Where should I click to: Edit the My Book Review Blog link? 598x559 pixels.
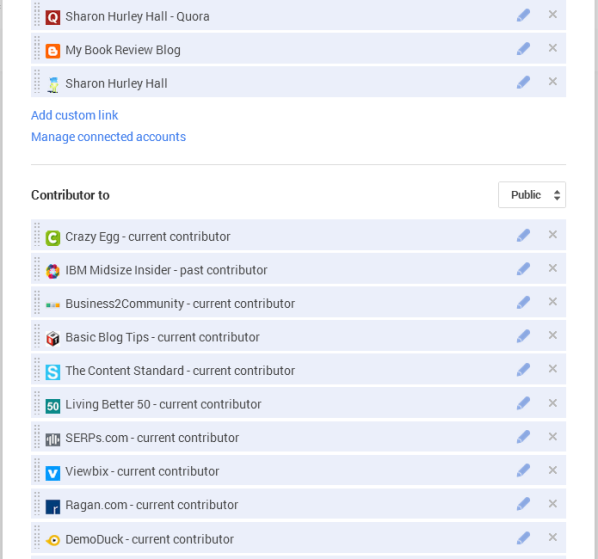523,48
